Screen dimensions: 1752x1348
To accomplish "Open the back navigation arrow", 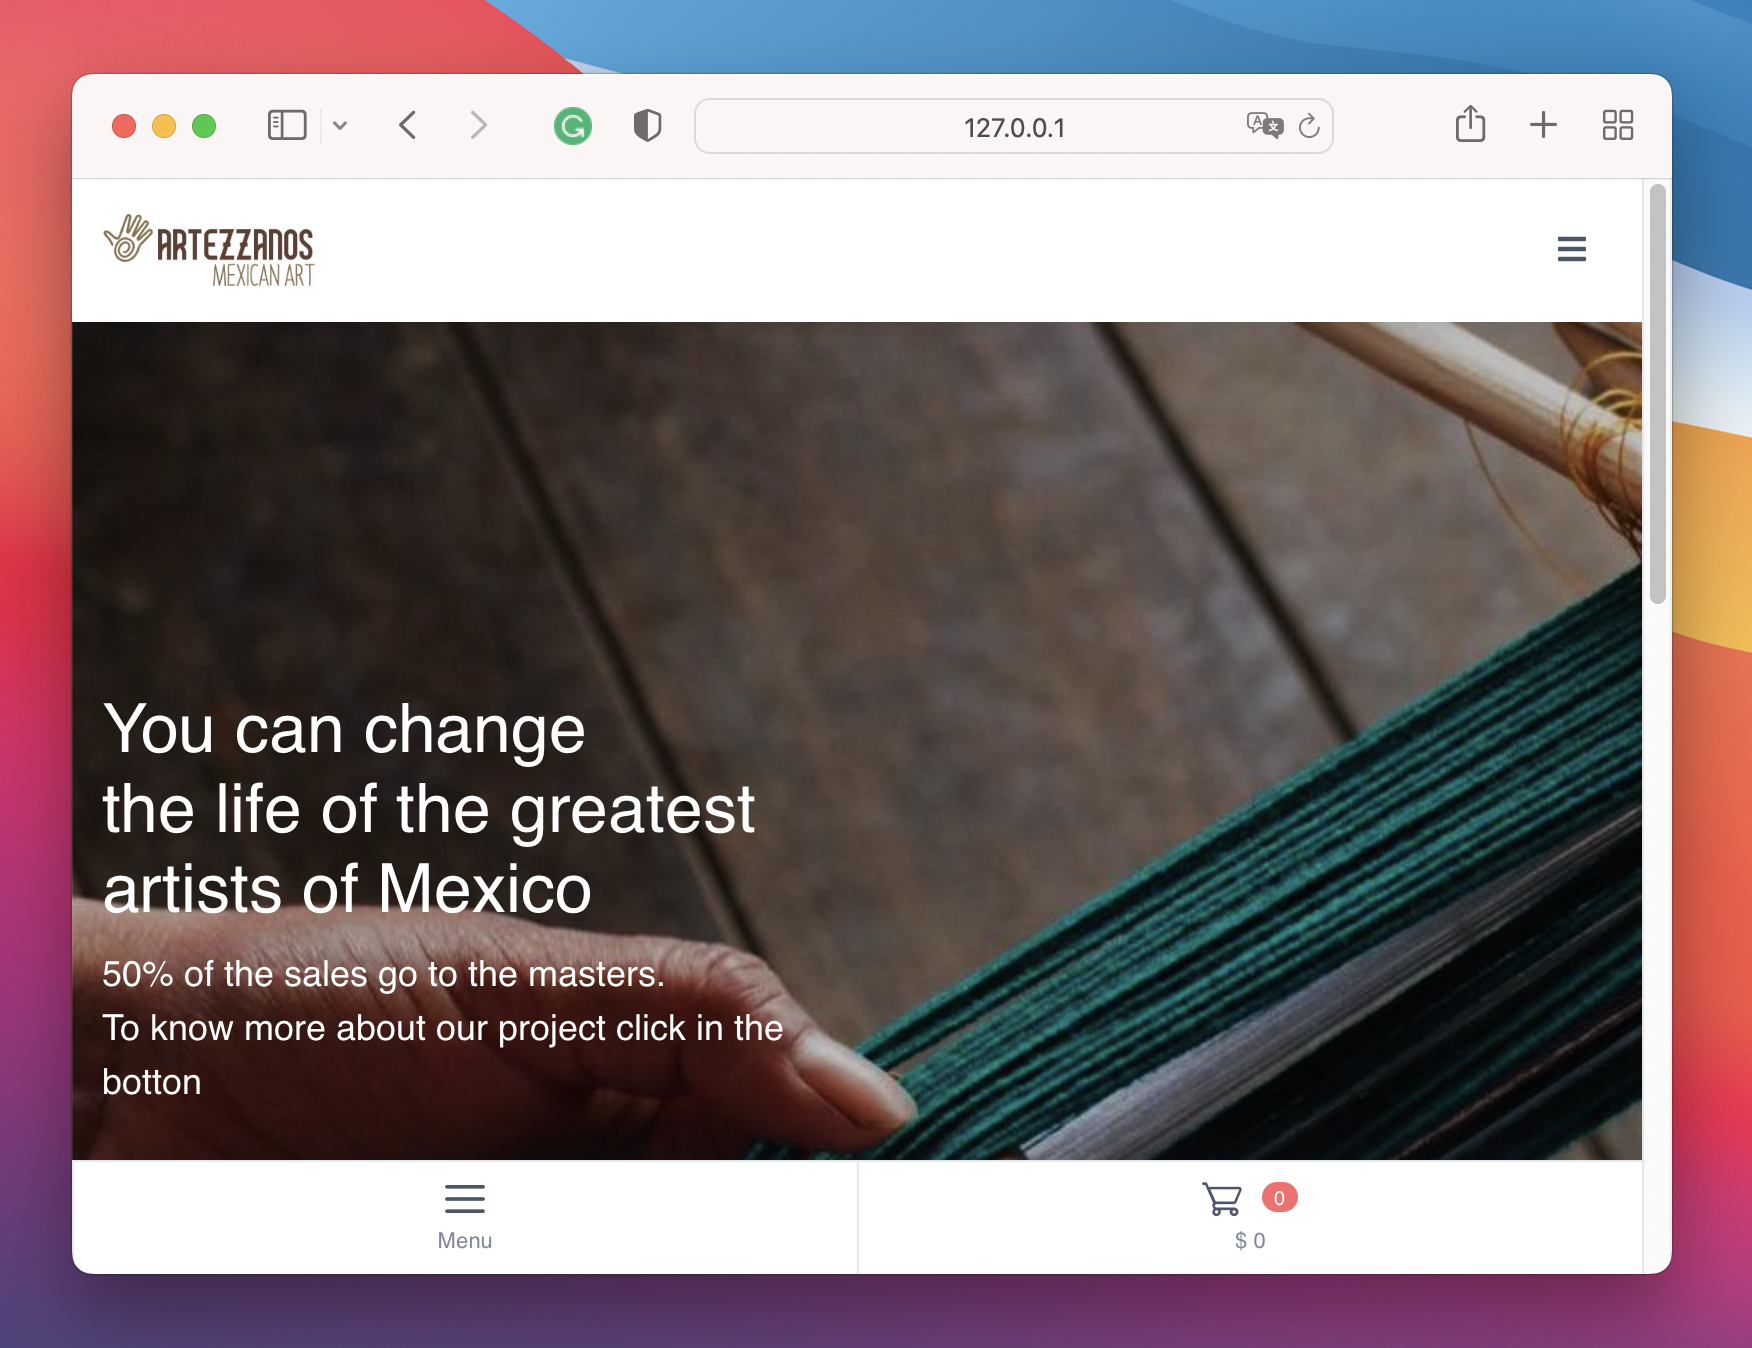I will pos(406,126).
